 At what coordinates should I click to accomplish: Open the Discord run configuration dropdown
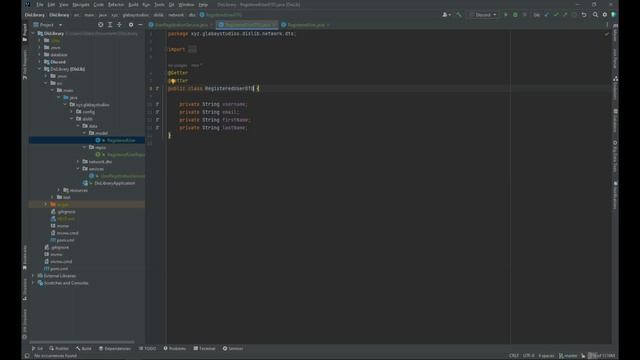click(x=483, y=15)
